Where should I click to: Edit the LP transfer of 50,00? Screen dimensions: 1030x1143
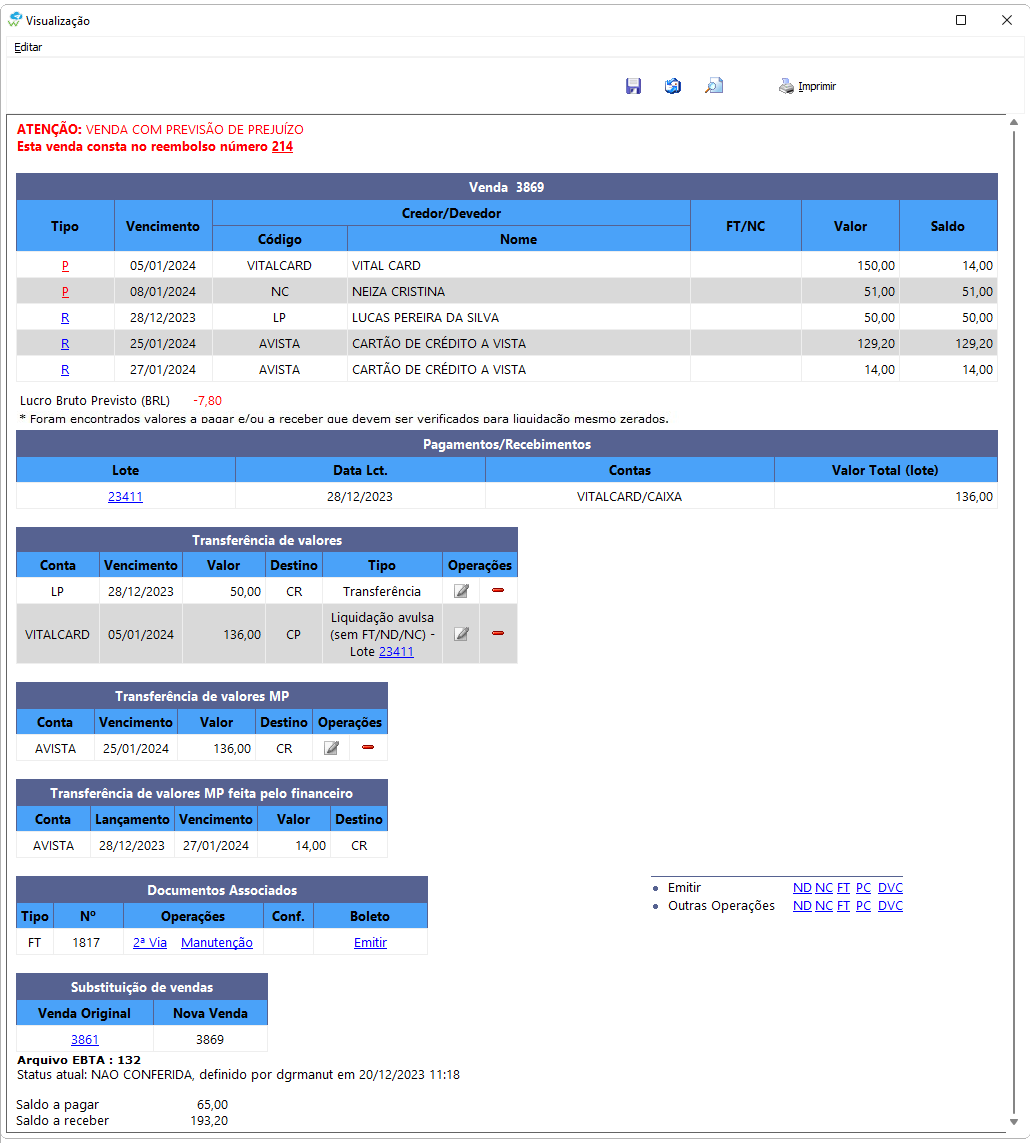point(461,591)
